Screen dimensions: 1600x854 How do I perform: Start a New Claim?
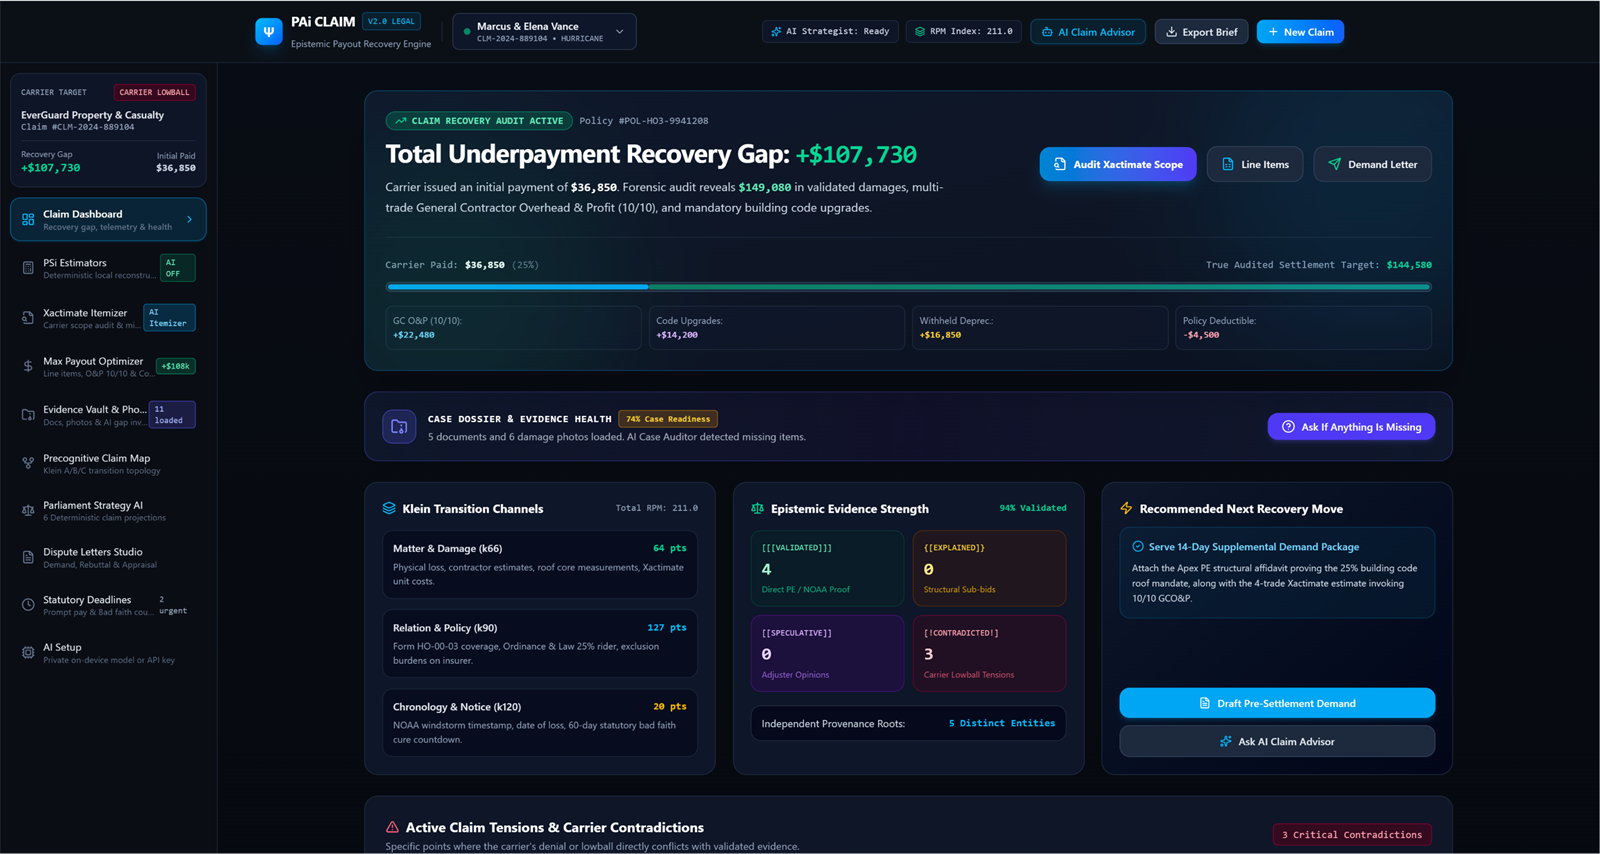tap(1300, 32)
